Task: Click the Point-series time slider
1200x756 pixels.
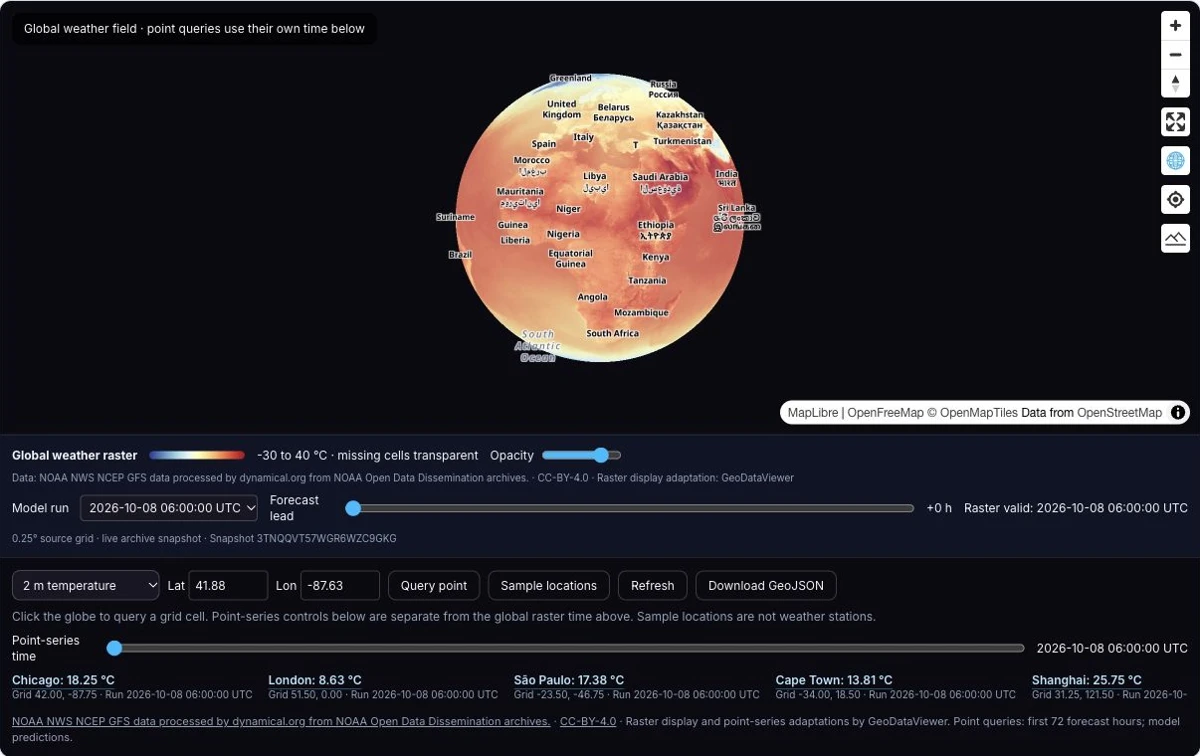Action: 566,648
